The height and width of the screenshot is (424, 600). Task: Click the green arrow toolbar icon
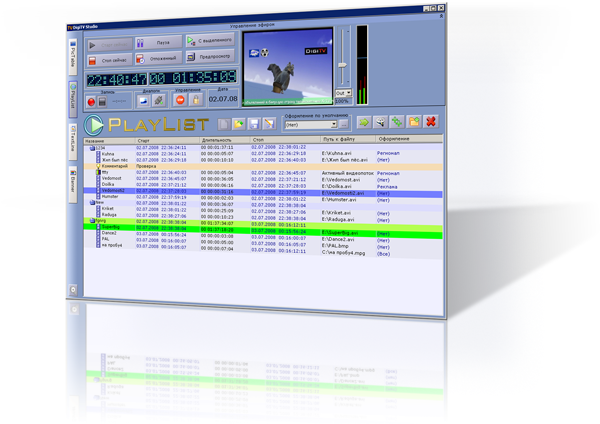point(364,122)
